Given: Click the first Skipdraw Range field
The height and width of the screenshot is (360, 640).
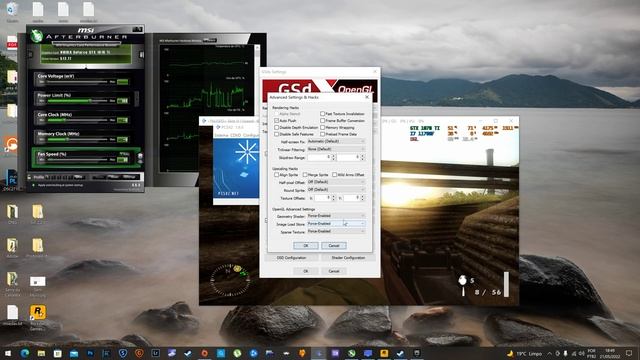Looking at the screenshot, I should coord(319,157).
